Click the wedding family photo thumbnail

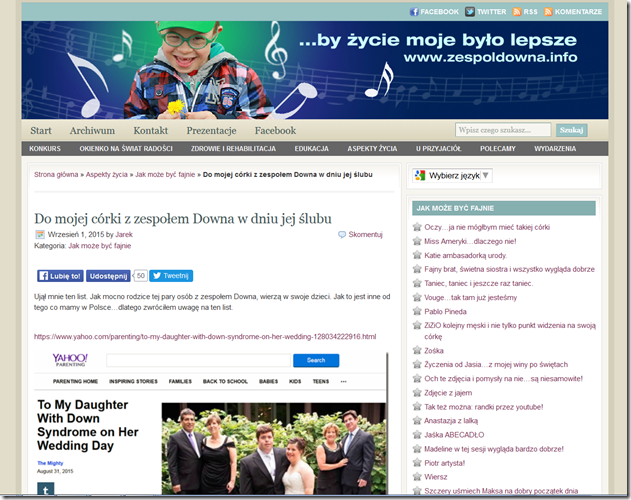[273, 448]
